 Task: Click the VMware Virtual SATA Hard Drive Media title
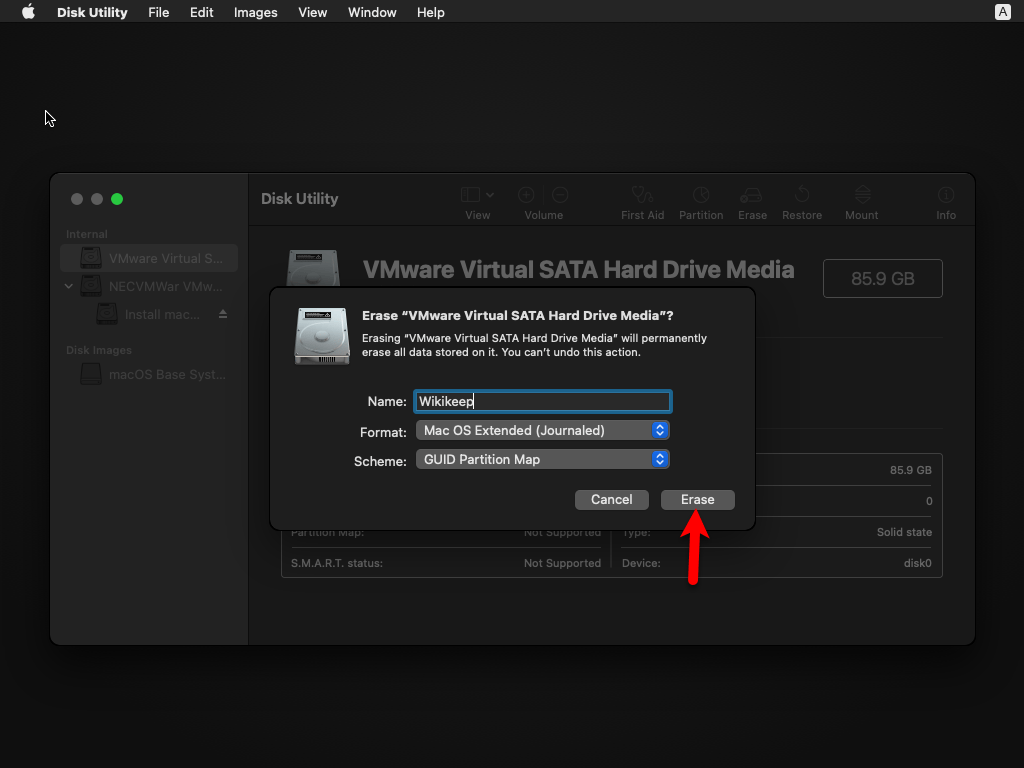coord(579,270)
